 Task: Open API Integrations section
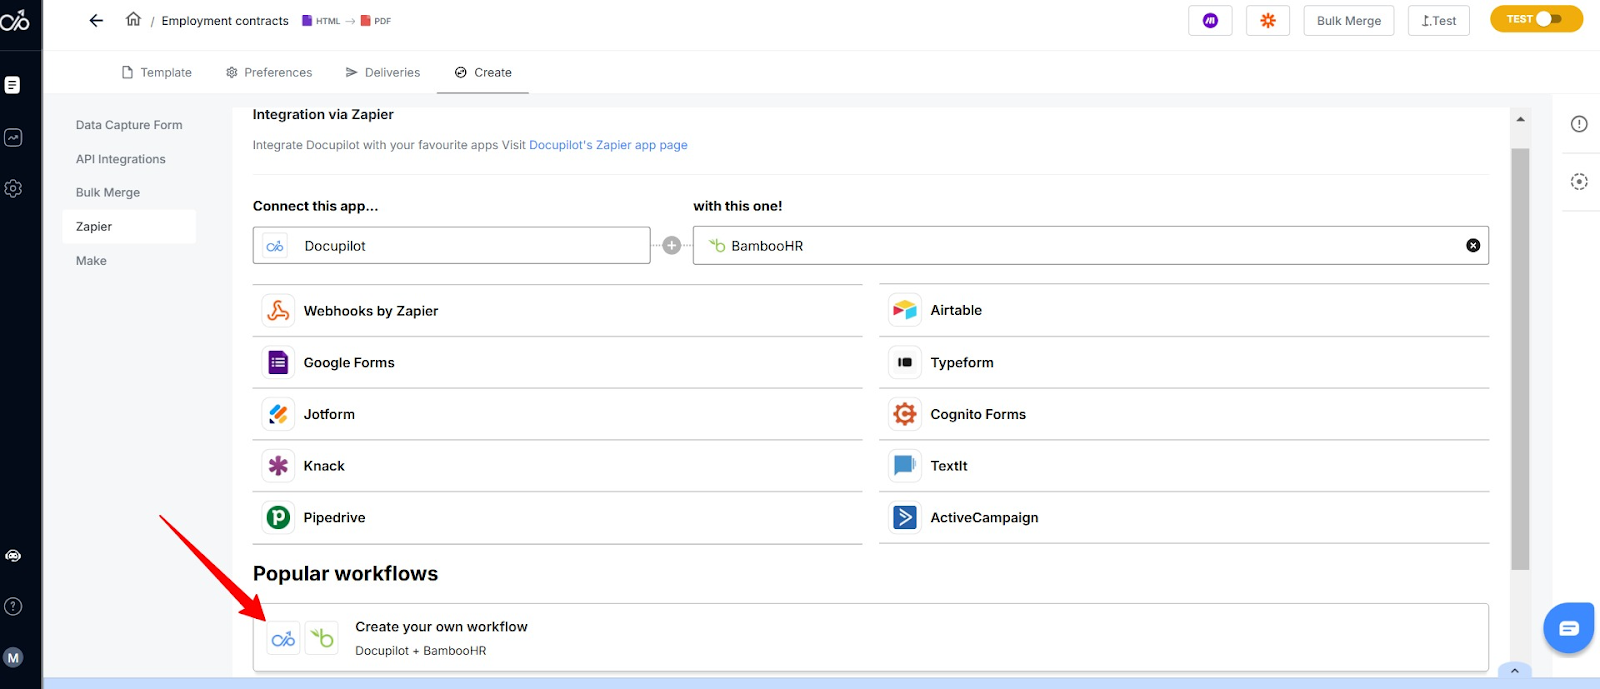tap(121, 159)
